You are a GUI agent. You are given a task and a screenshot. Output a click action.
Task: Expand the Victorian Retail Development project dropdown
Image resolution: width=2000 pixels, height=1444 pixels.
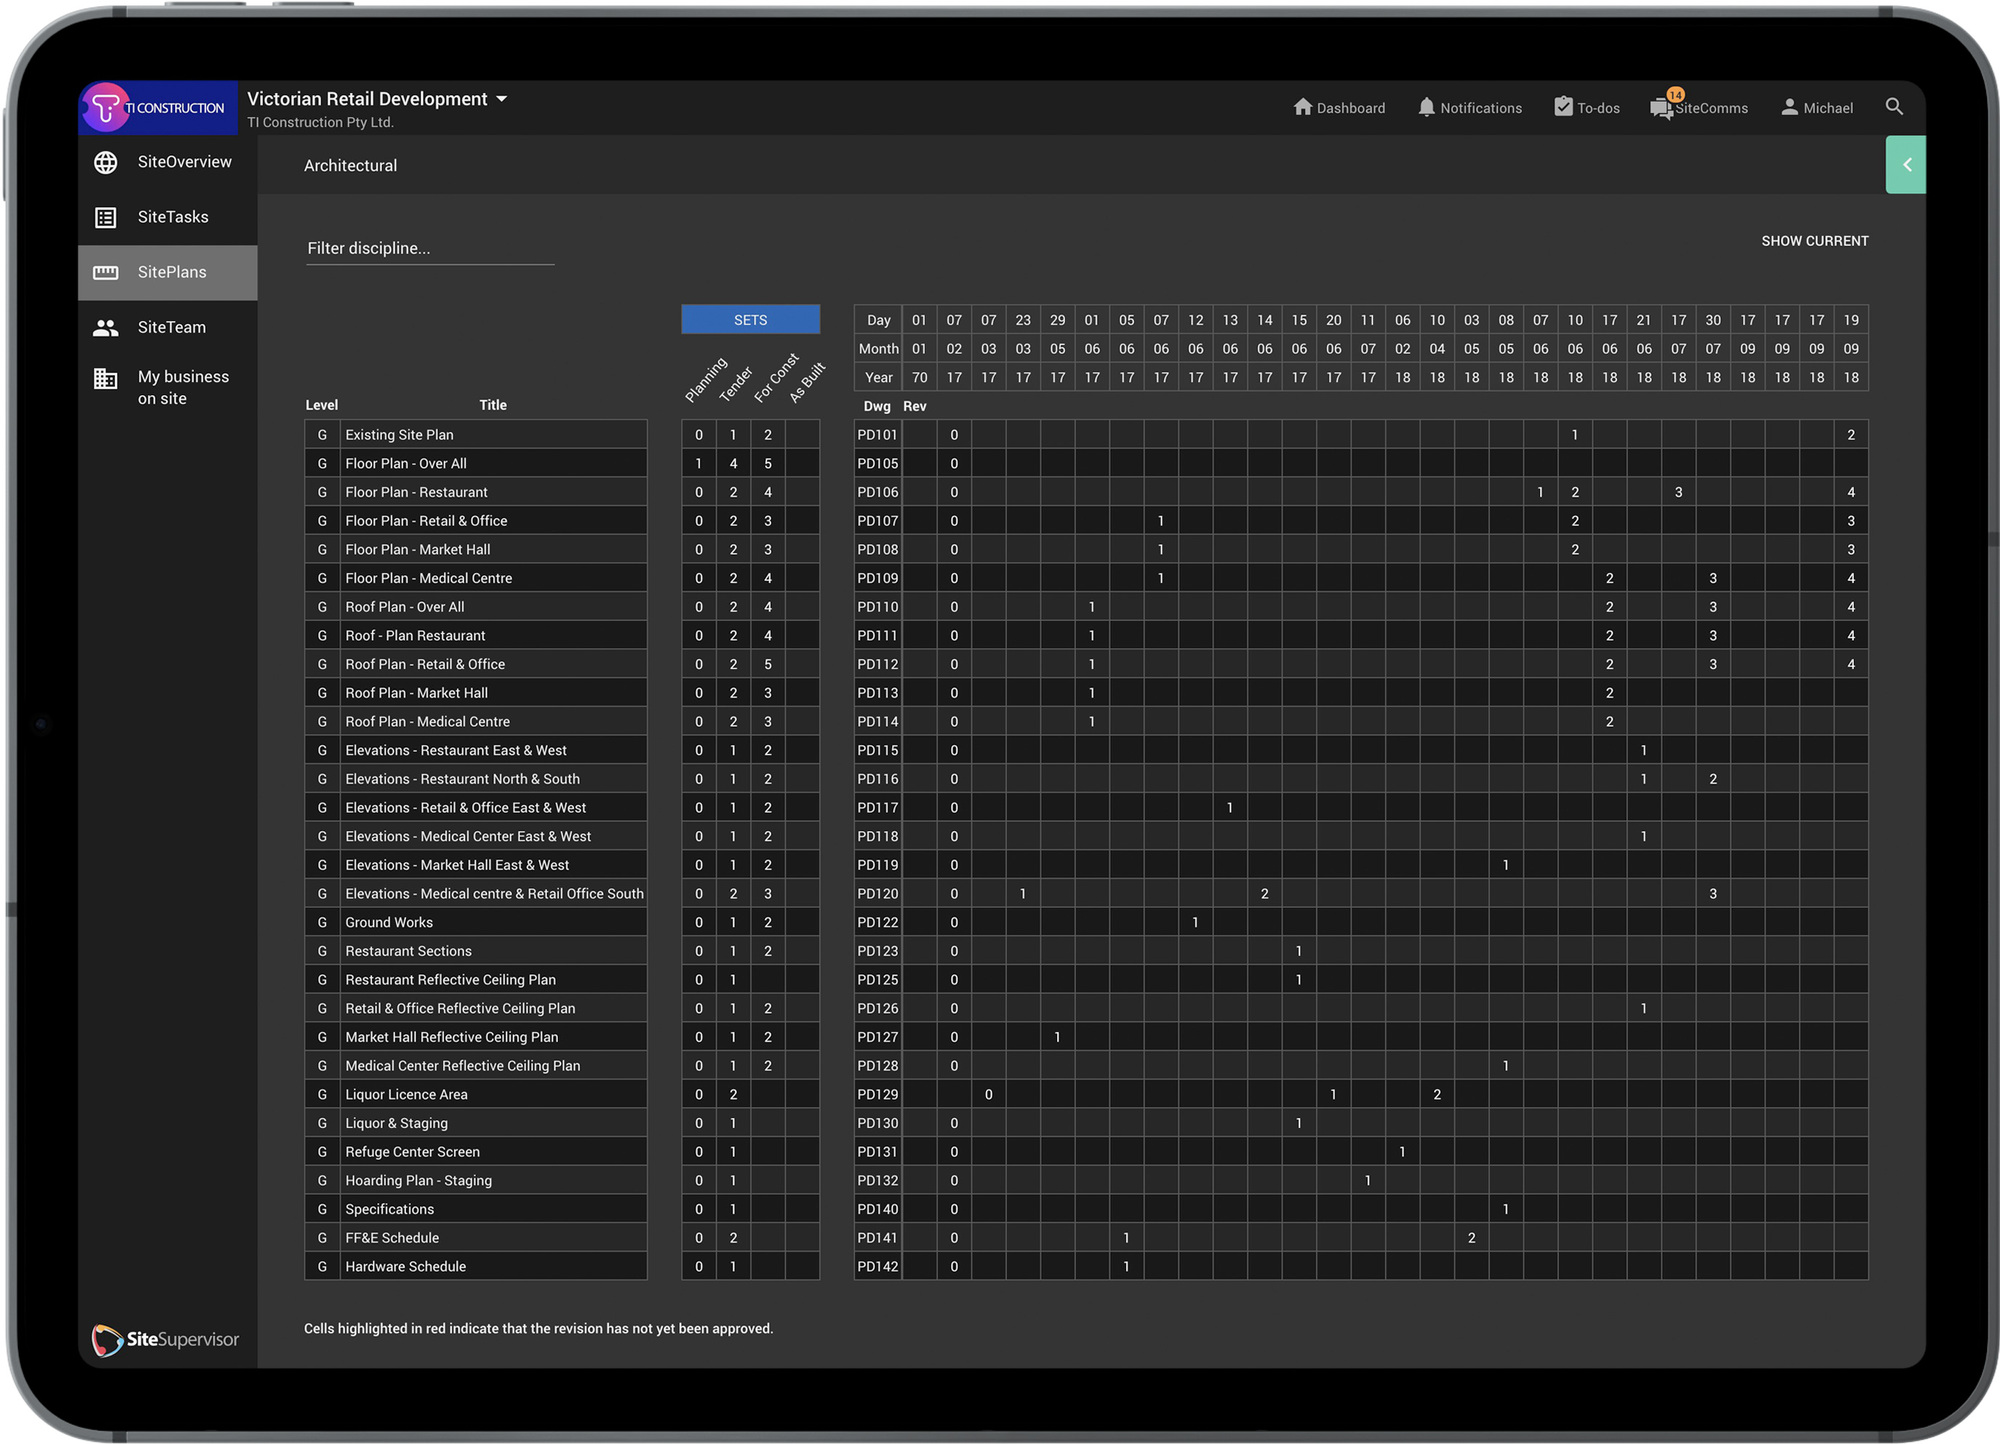click(502, 99)
